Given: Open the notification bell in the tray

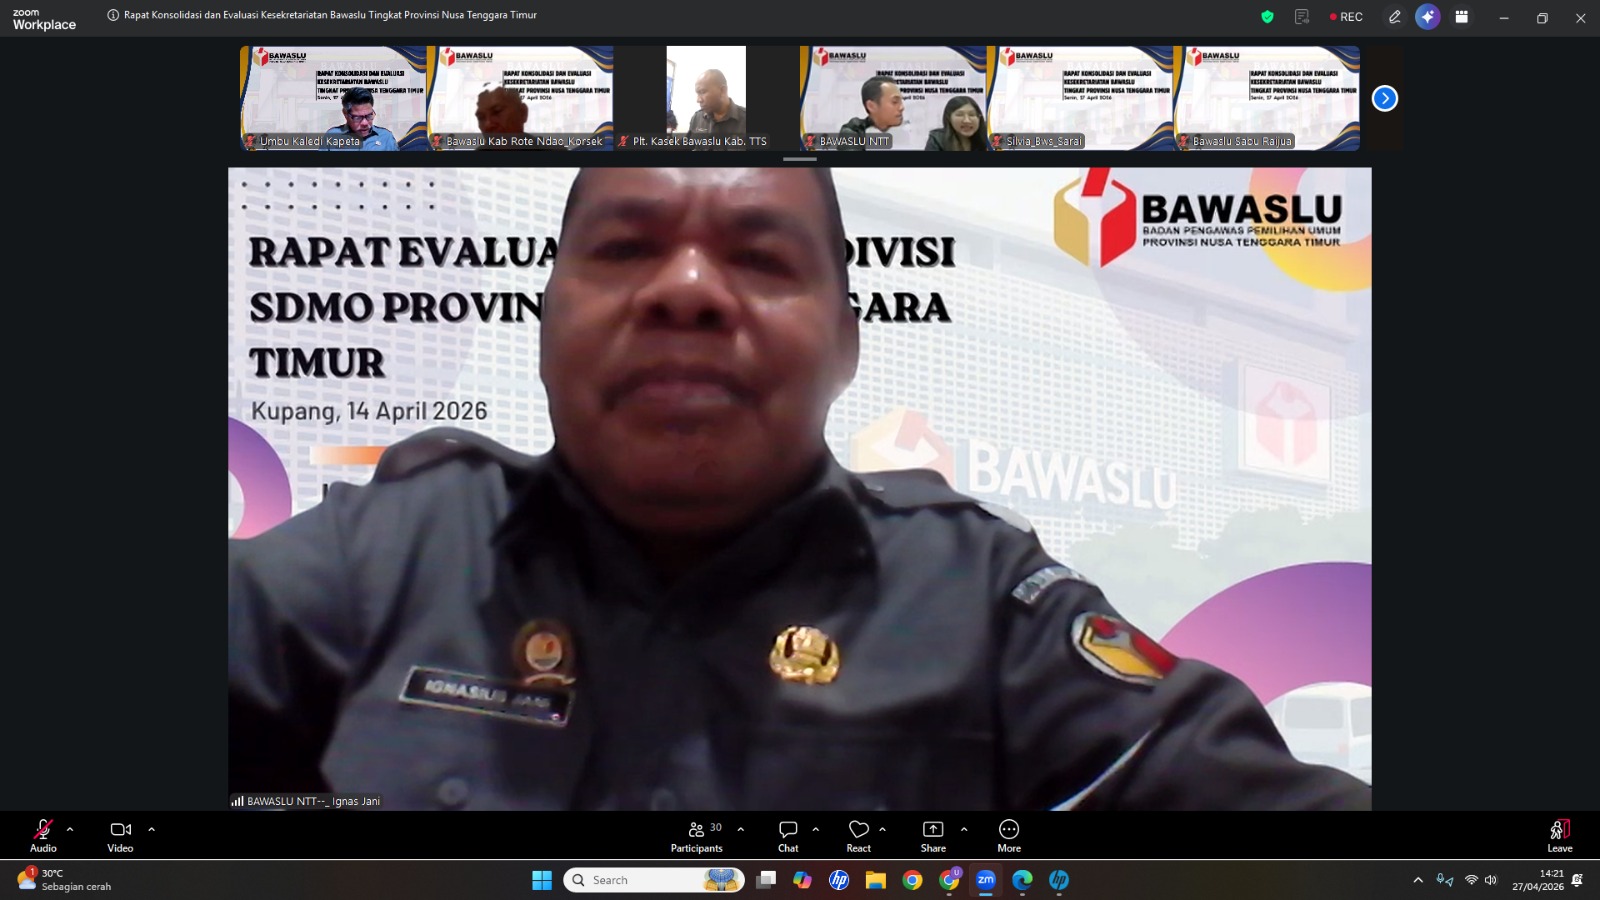Looking at the screenshot, I should click(1578, 880).
